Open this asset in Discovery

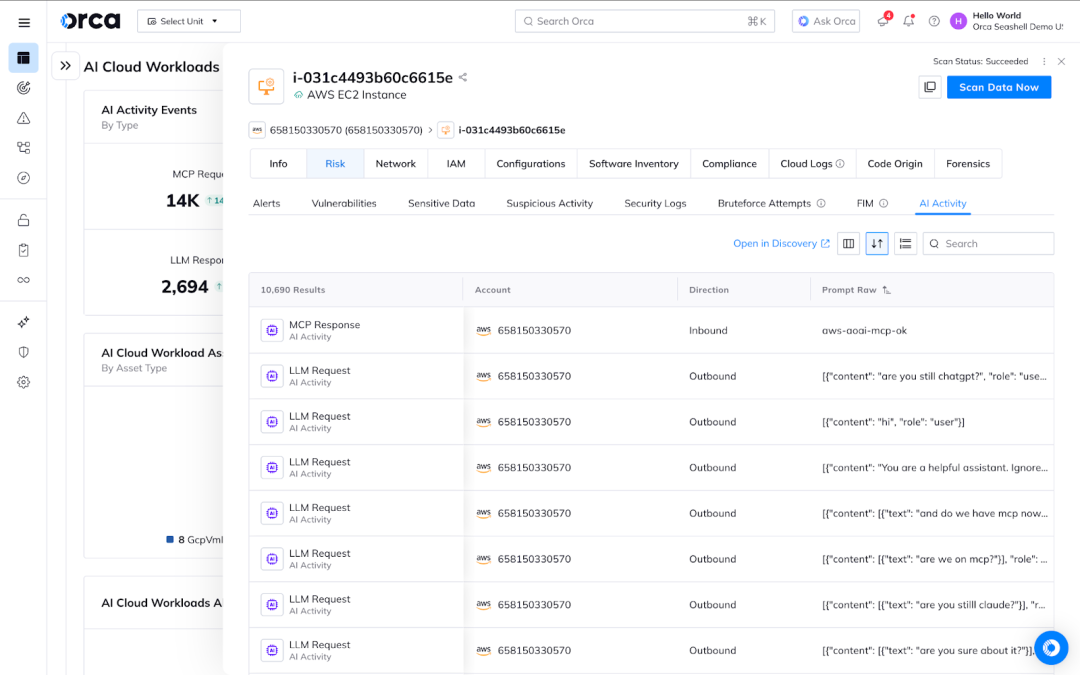(x=781, y=243)
